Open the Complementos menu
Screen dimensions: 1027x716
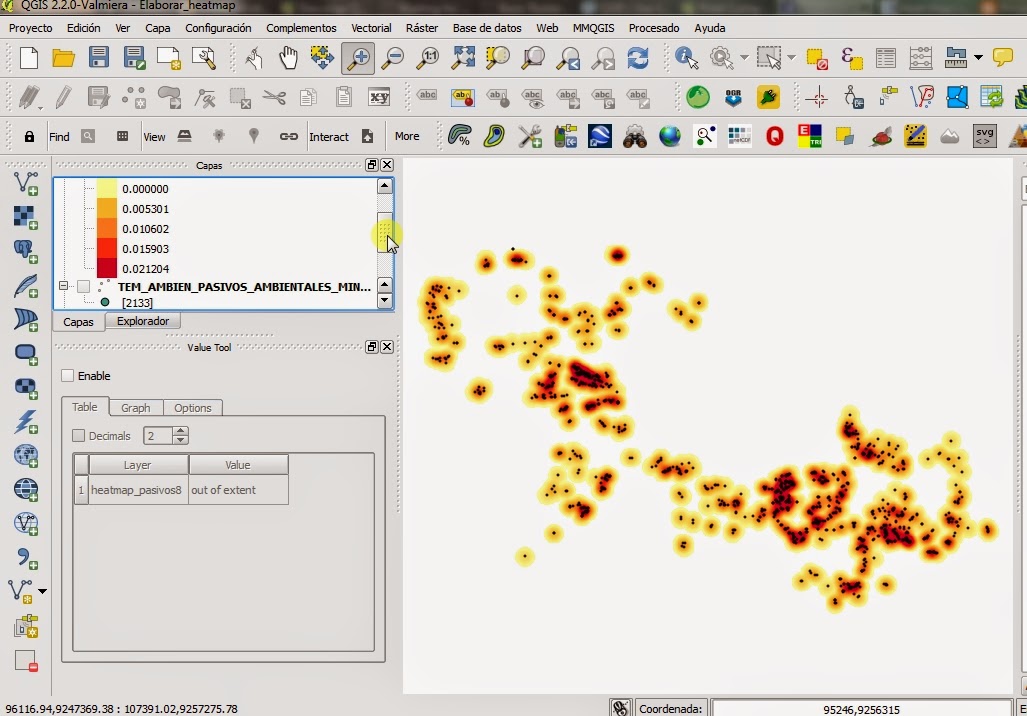tap(301, 28)
